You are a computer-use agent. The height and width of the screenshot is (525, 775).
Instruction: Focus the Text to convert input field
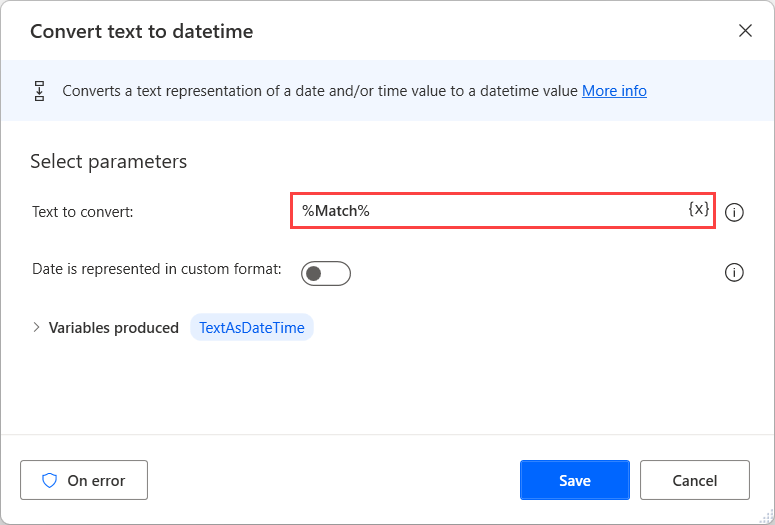coord(502,211)
